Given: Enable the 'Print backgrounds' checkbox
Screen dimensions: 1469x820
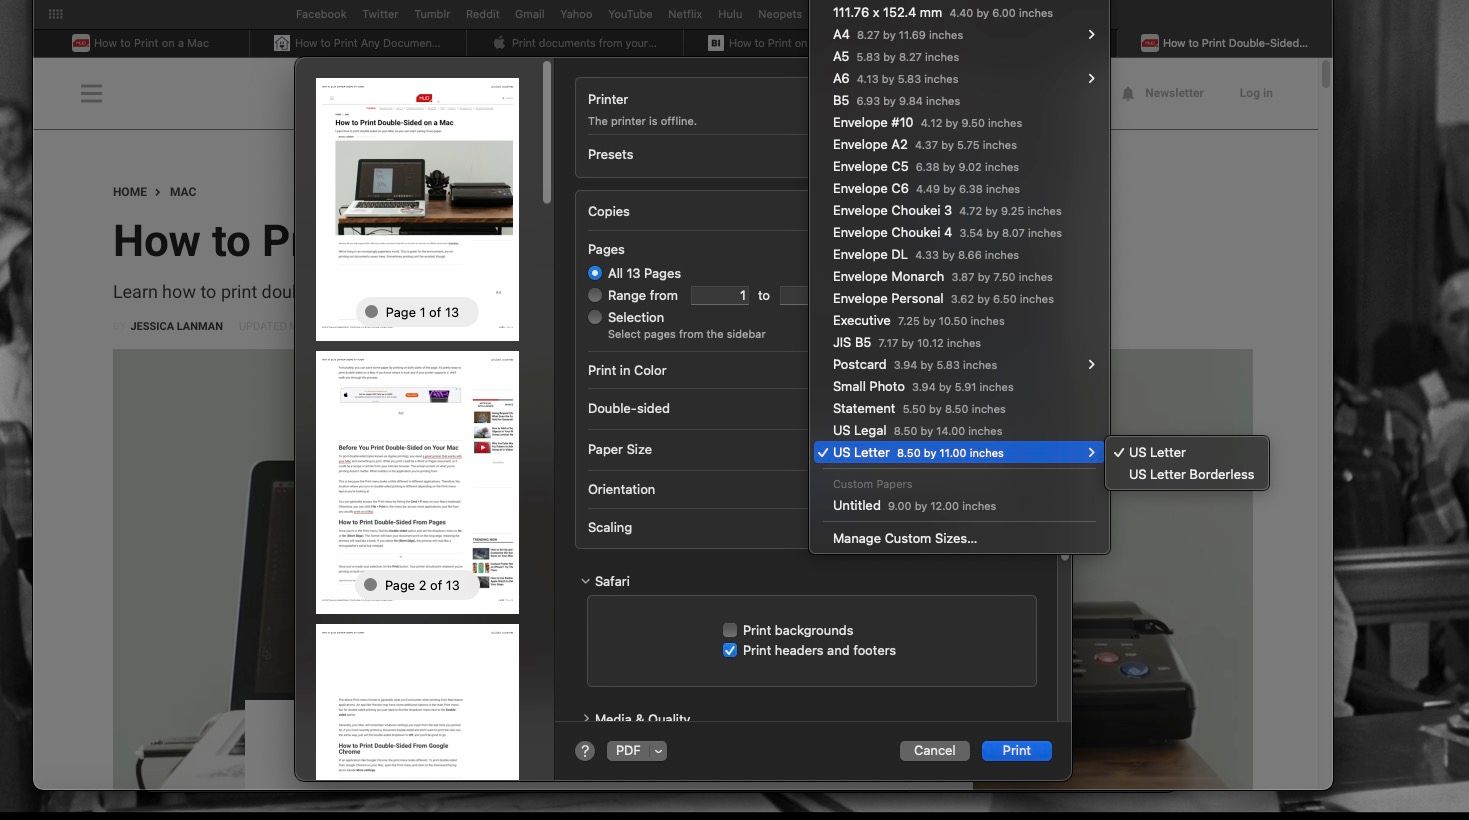Looking at the screenshot, I should (730, 630).
